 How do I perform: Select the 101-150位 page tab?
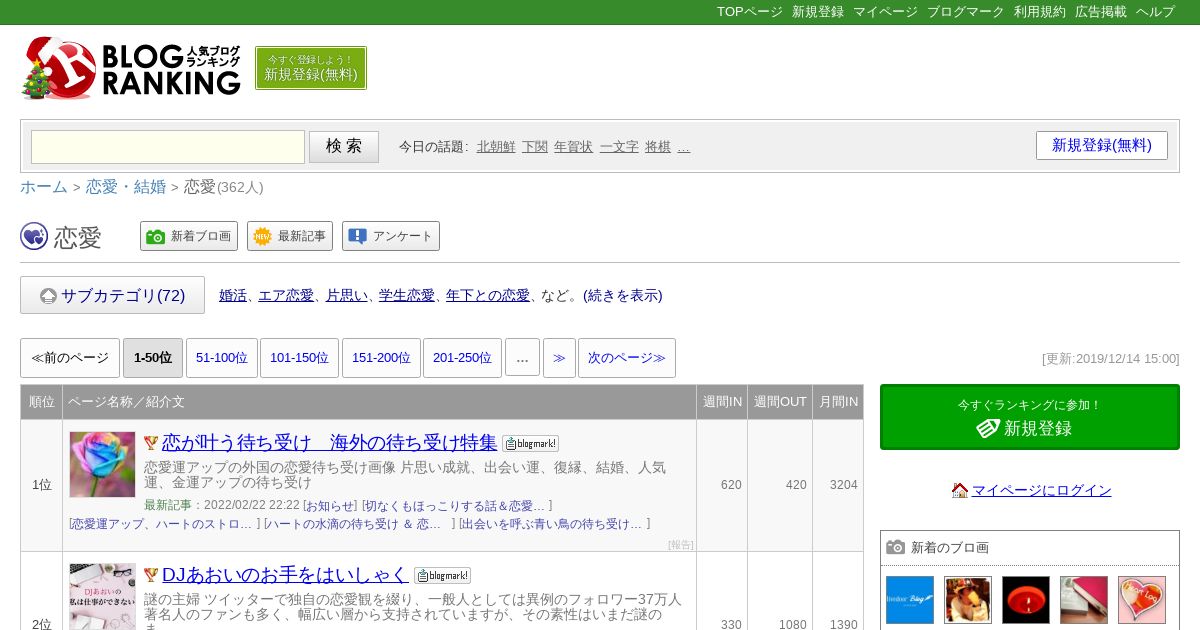pos(299,358)
